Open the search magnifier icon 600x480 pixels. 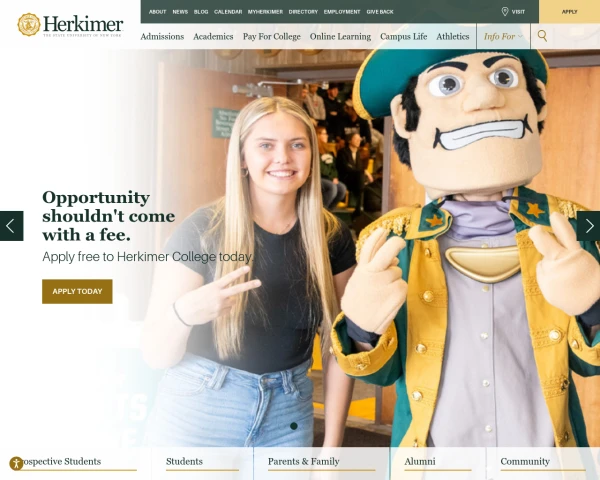(x=542, y=36)
